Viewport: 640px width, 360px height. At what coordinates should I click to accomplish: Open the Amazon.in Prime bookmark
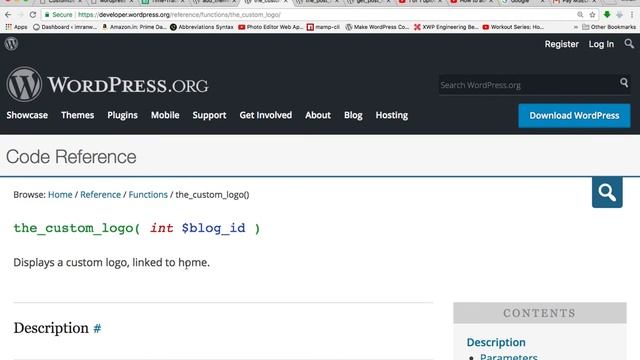point(134,27)
